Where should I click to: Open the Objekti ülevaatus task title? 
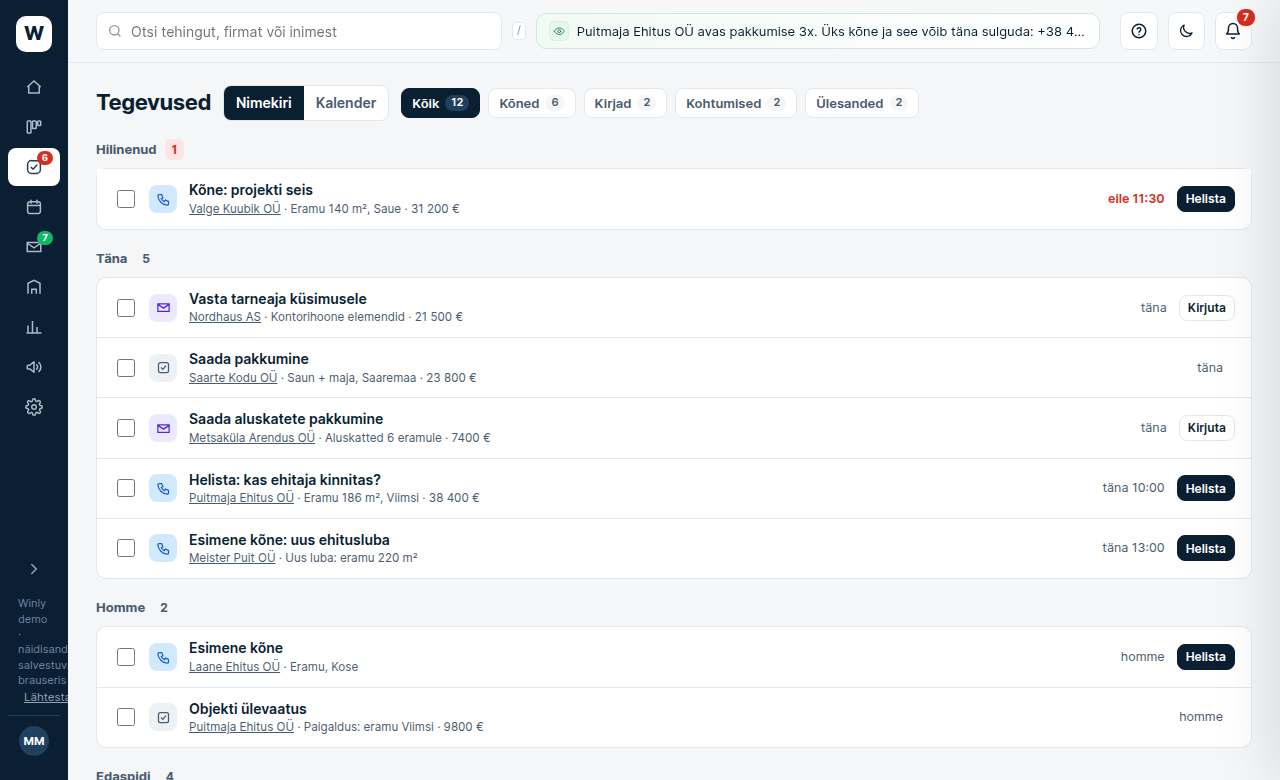click(248, 709)
